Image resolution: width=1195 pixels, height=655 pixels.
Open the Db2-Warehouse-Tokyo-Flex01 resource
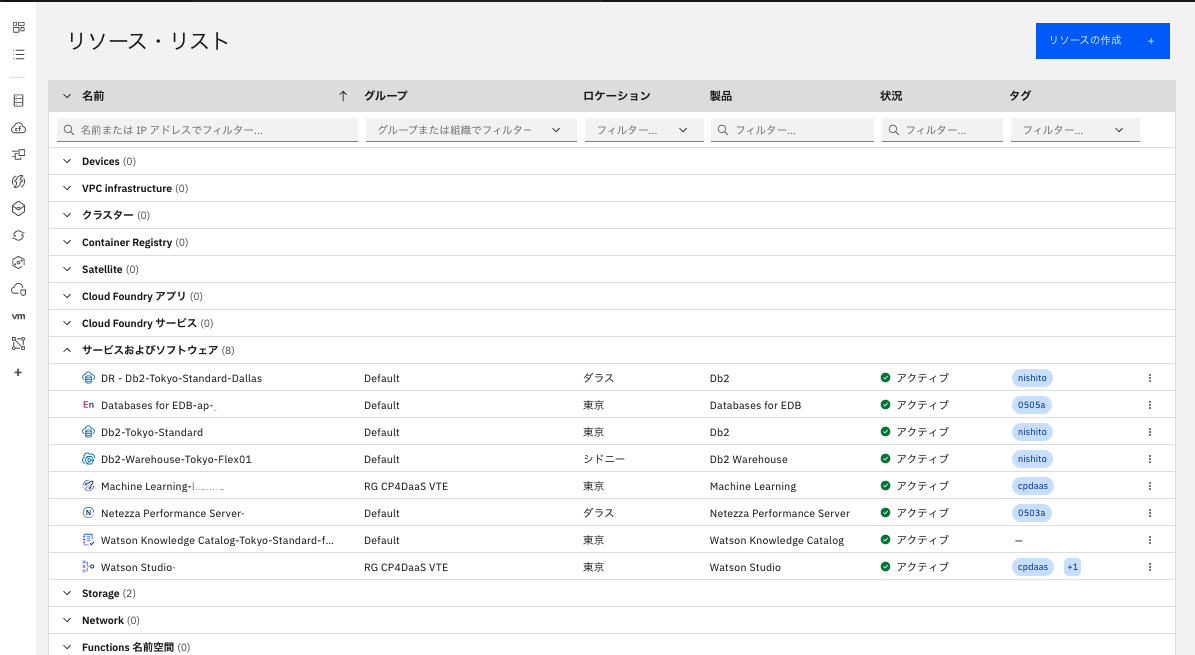coord(176,459)
